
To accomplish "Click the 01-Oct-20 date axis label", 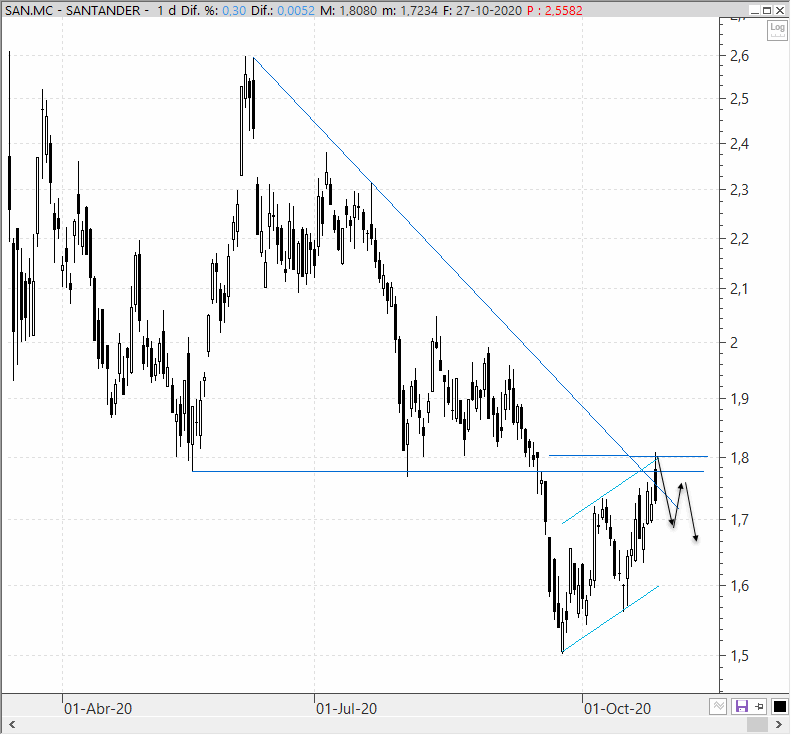I will pyautogui.click(x=617, y=709).
